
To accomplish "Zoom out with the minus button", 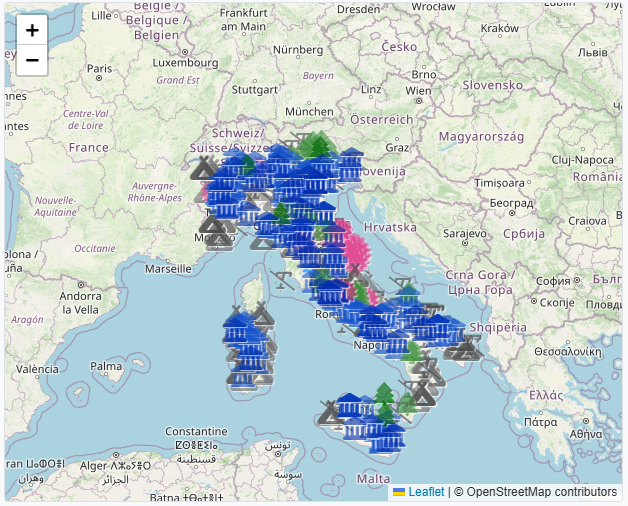I will (x=32, y=60).
